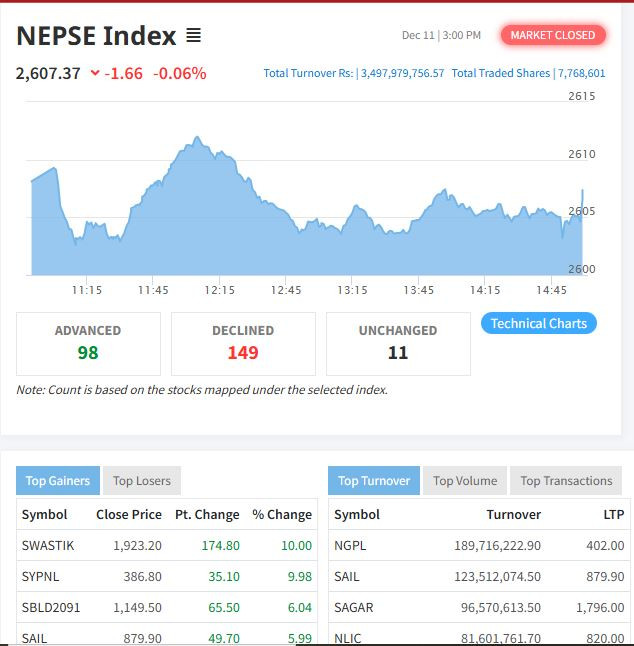This screenshot has width=634, height=646.
Task: Click the chart peak near 12:15
Action: [x=197, y=138]
